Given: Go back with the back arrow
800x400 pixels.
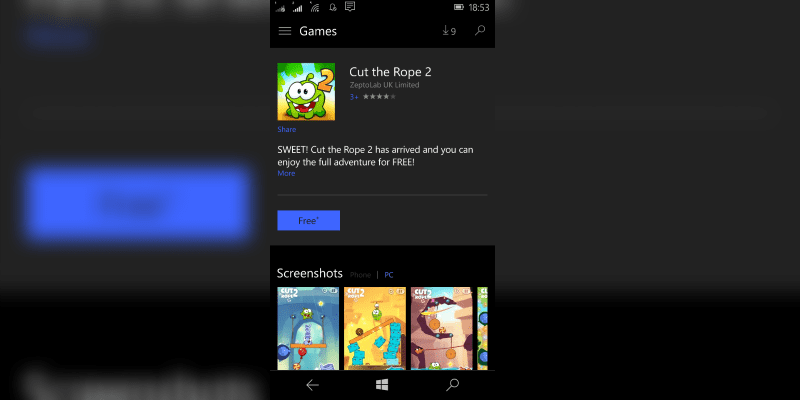Looking at the screenshot, I should click(x=312, y=385).
